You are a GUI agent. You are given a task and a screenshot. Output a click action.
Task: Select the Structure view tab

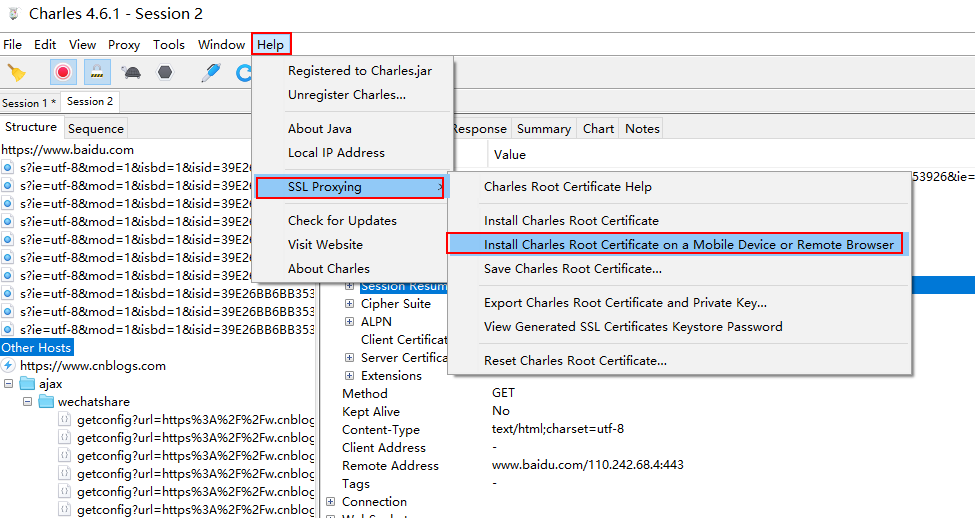point(31,127)
